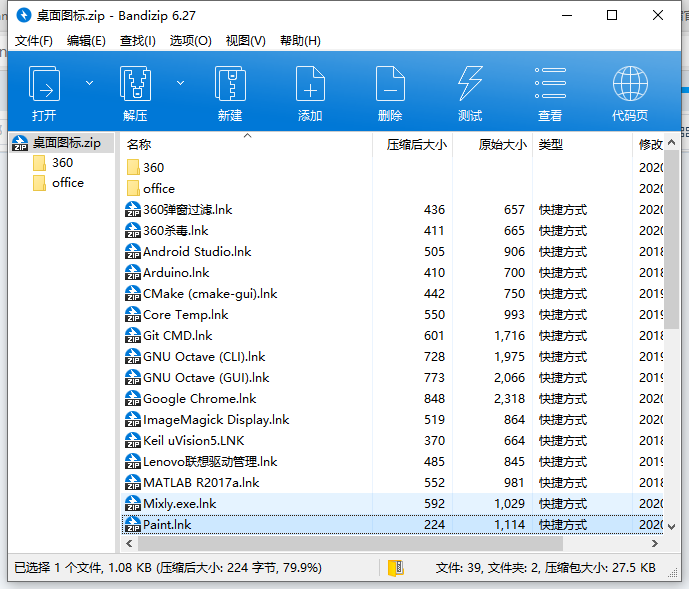
Task: Click the icon of GNU Octave (CLI).lnk
Action: point(133,356)
